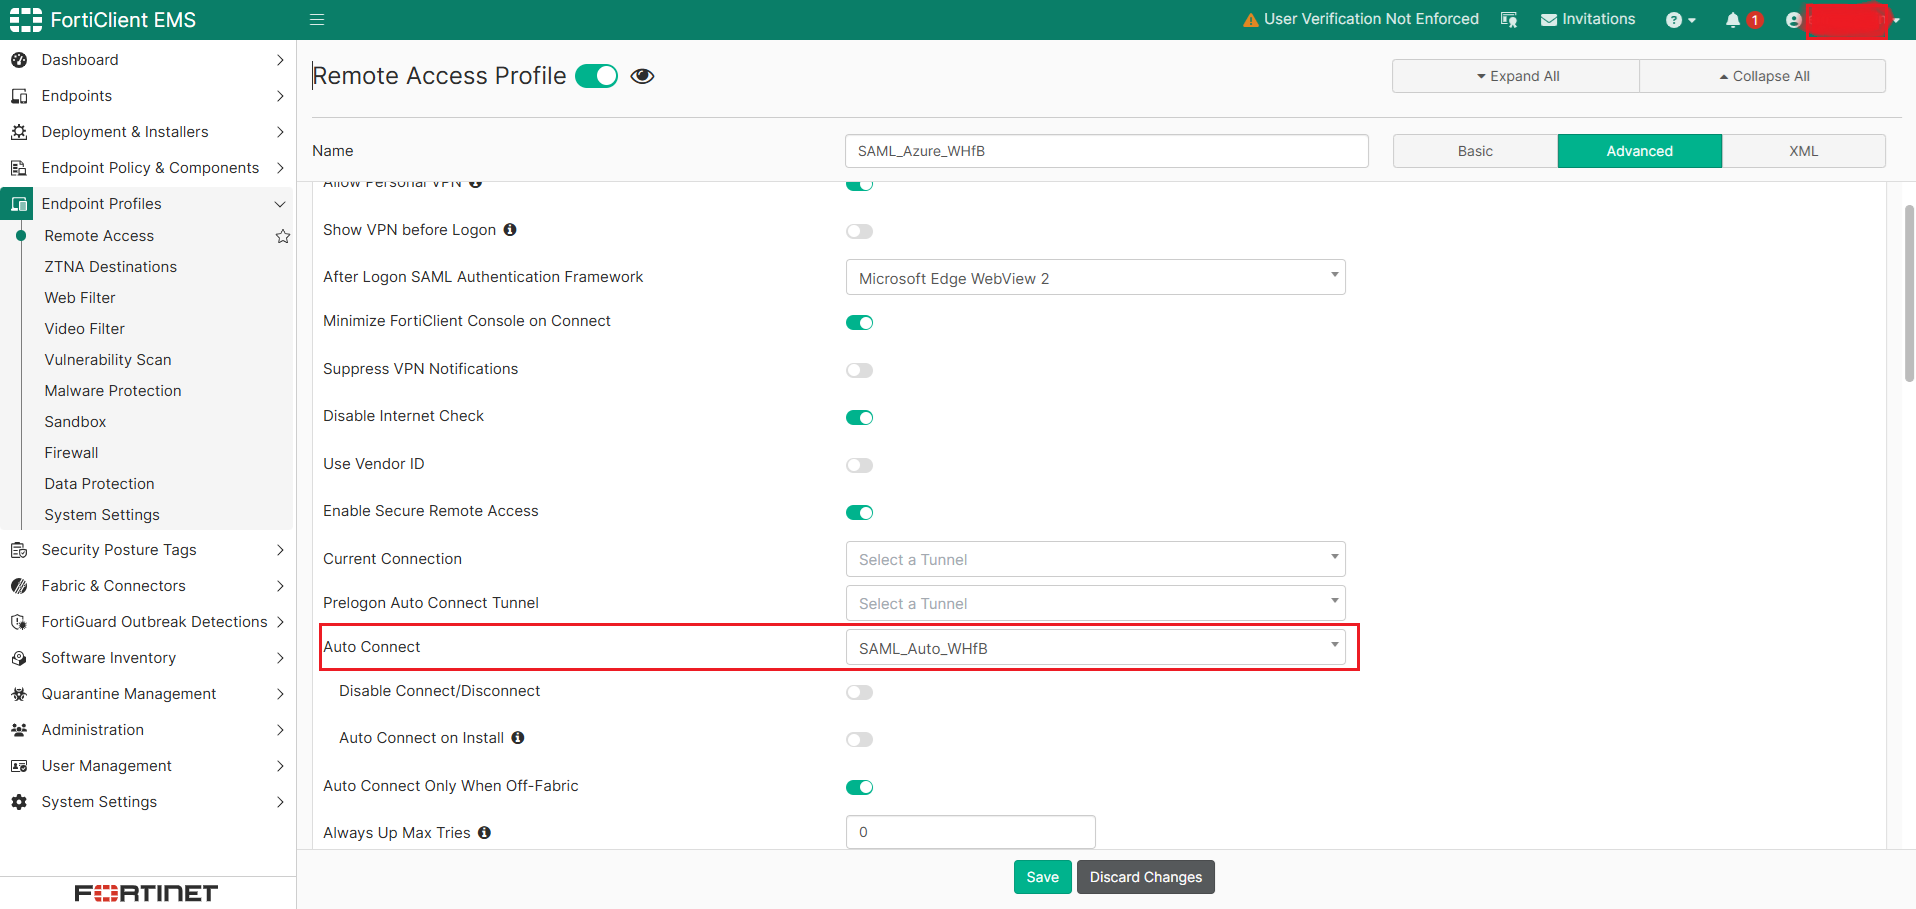
Task: Open the Endpoint Profiles panel icon
Action: click(x=18, y=203)
